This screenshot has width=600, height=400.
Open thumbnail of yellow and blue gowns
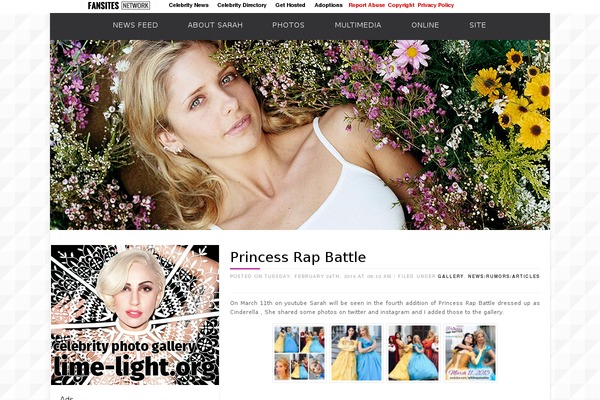[356, 353]
